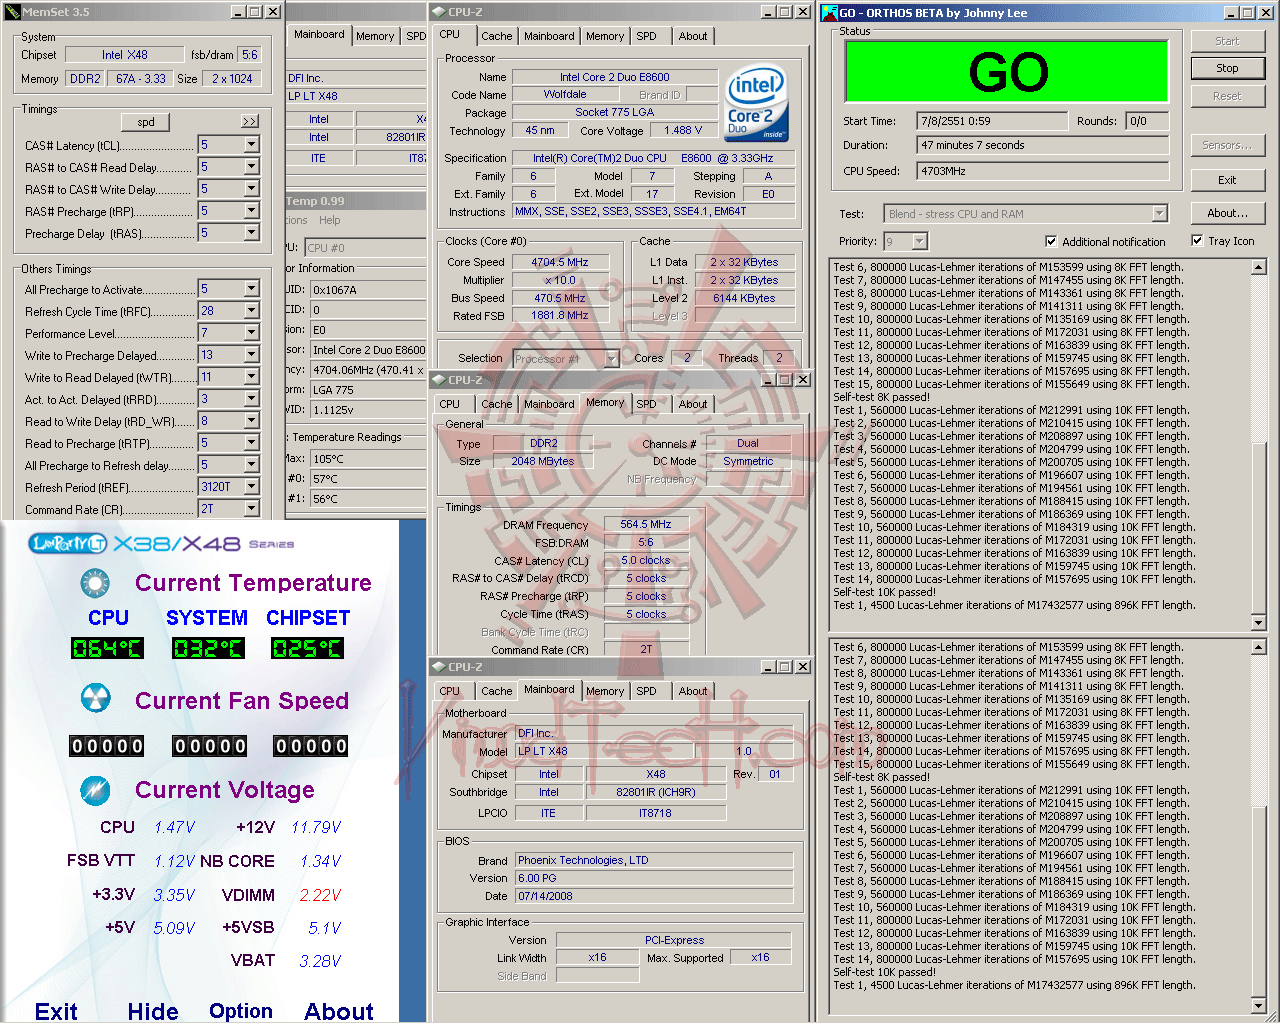Click the Core Voltage 1.488 V value
The height and width of the screenshot is (1024, 1280).
coord(684,130)
